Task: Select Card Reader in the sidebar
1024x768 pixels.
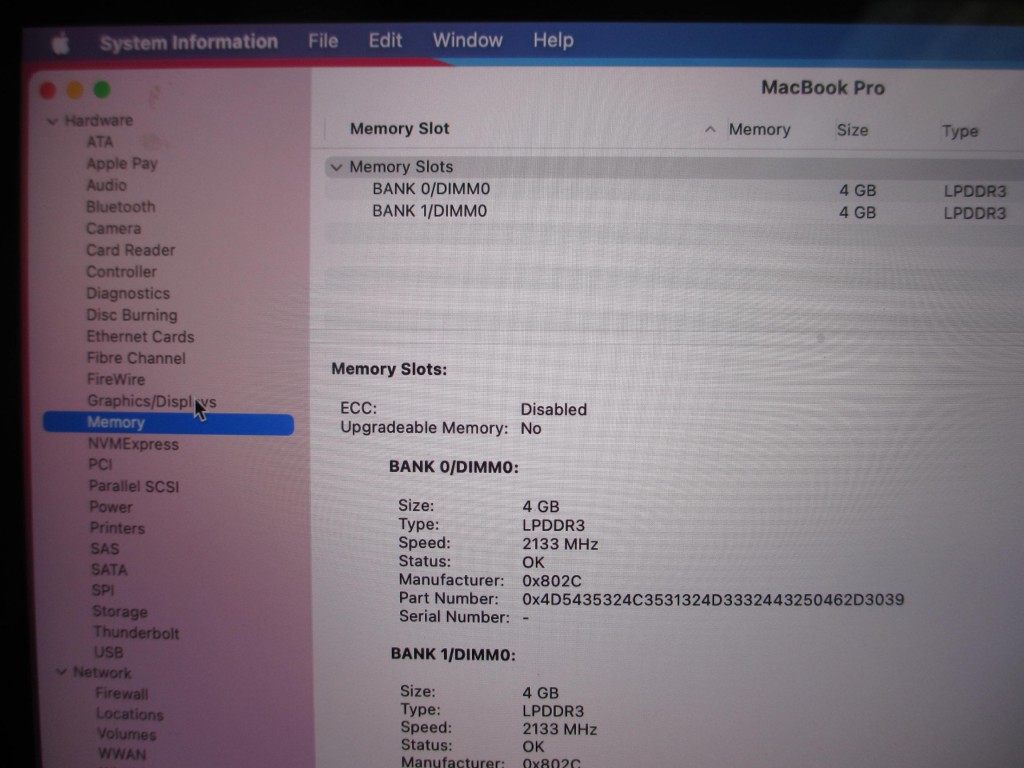Action: click(x=131, y=250)
